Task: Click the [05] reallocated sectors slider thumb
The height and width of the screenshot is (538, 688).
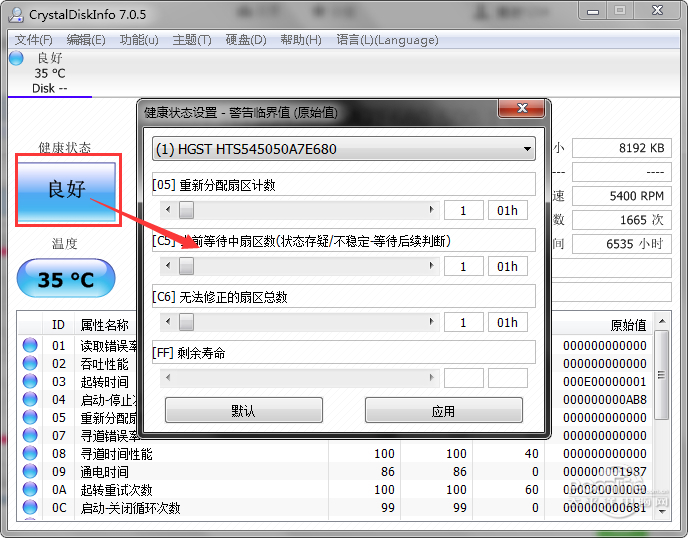Action: point(186,210)
